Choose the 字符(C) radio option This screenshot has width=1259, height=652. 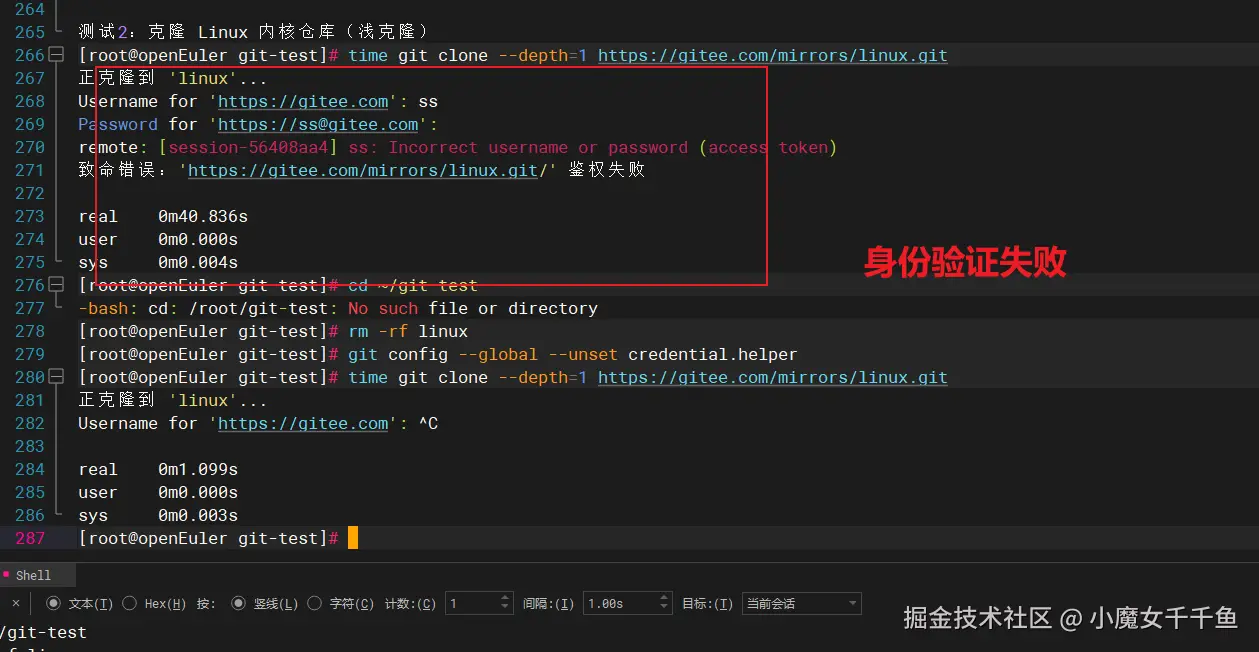click(315, 604)
